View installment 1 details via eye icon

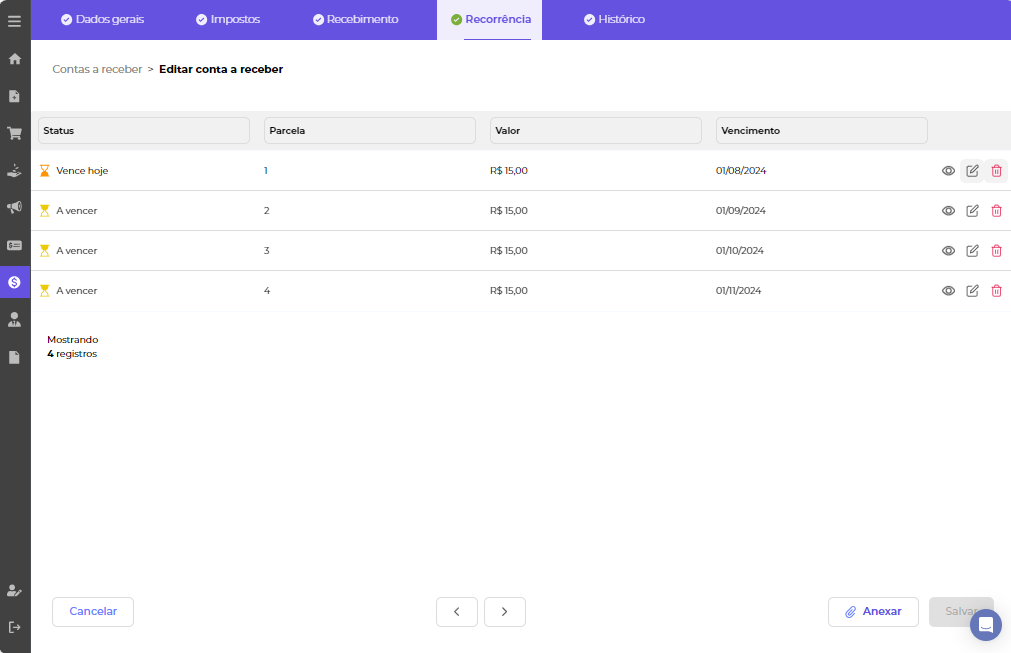(948, 171)
